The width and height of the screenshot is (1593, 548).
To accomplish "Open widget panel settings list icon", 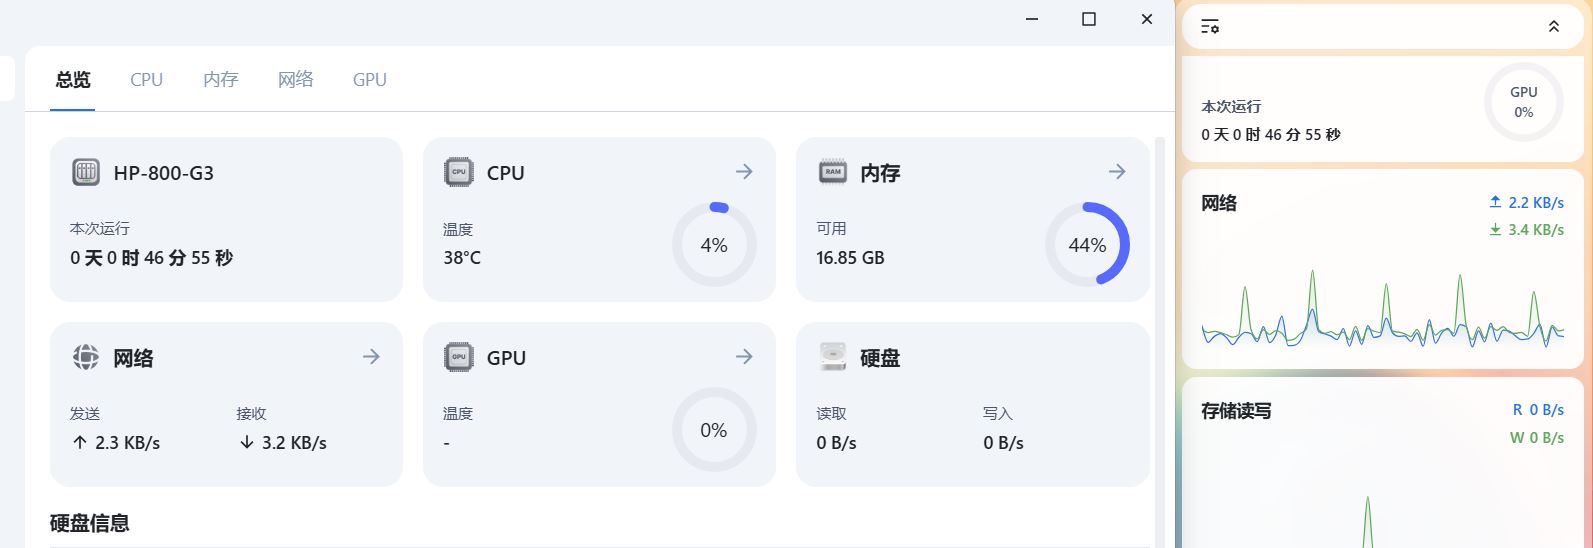I will pyautogui.click(x=1210, y=27).
